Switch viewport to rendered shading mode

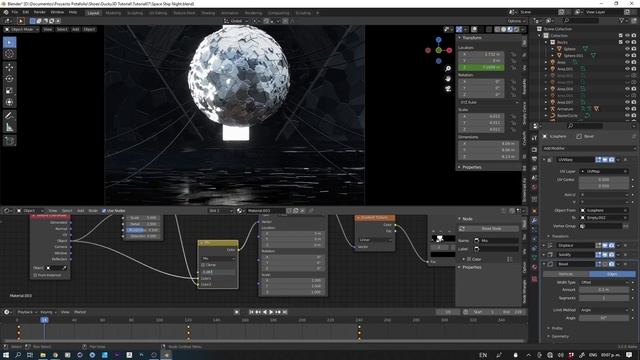coord(516,29)
